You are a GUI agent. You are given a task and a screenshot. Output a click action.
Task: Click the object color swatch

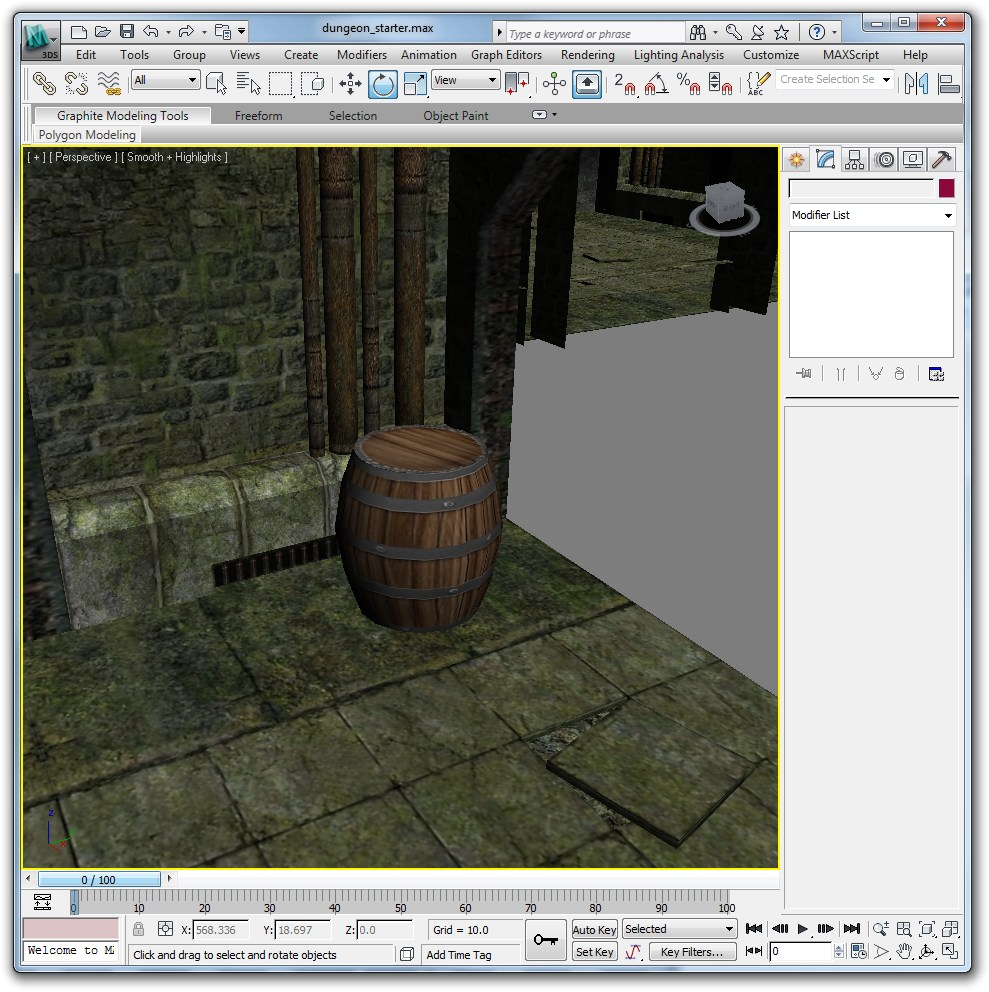coord(946,188)
